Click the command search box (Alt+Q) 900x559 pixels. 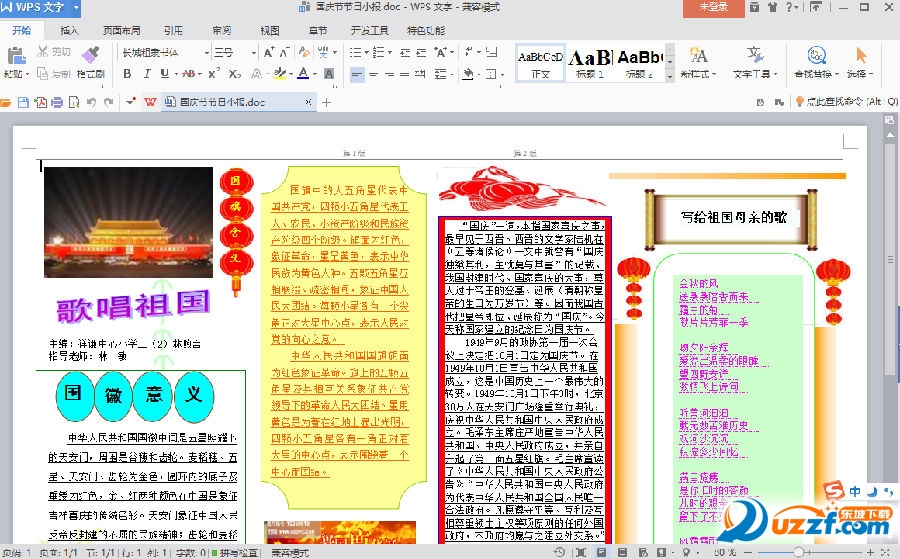[x=847, y=102]
